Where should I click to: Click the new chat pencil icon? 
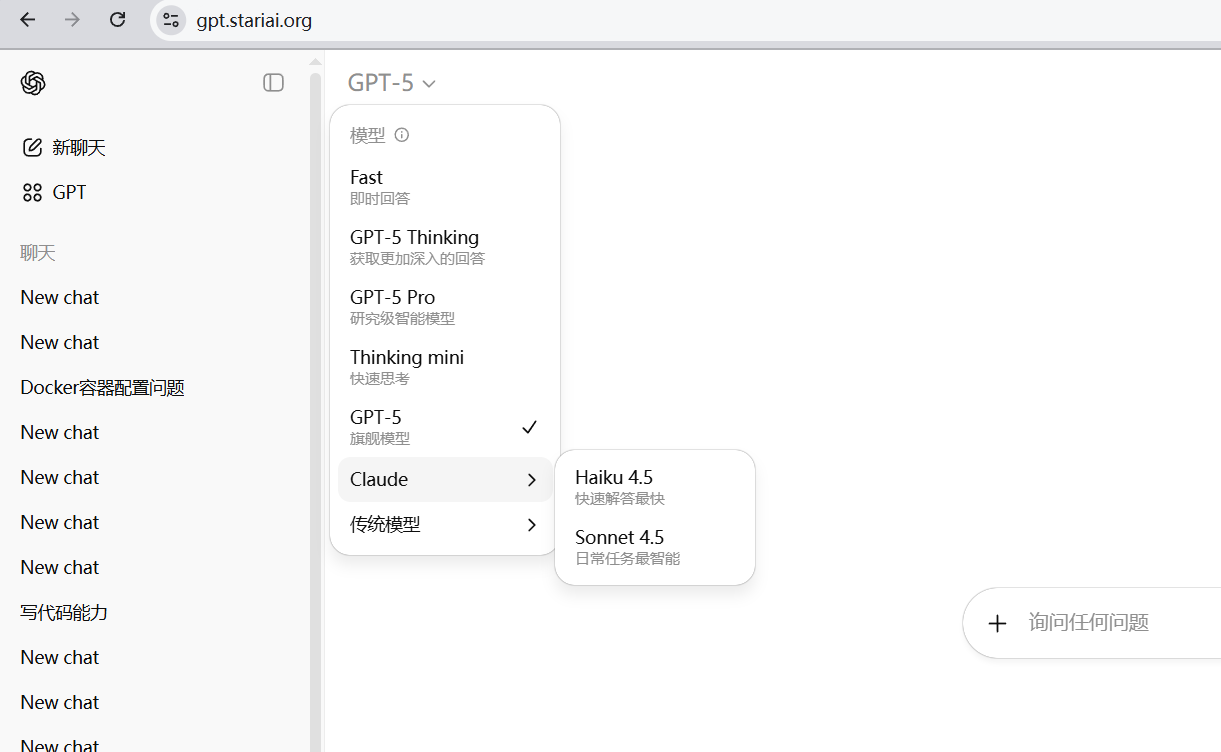click(x=33, y=148)
